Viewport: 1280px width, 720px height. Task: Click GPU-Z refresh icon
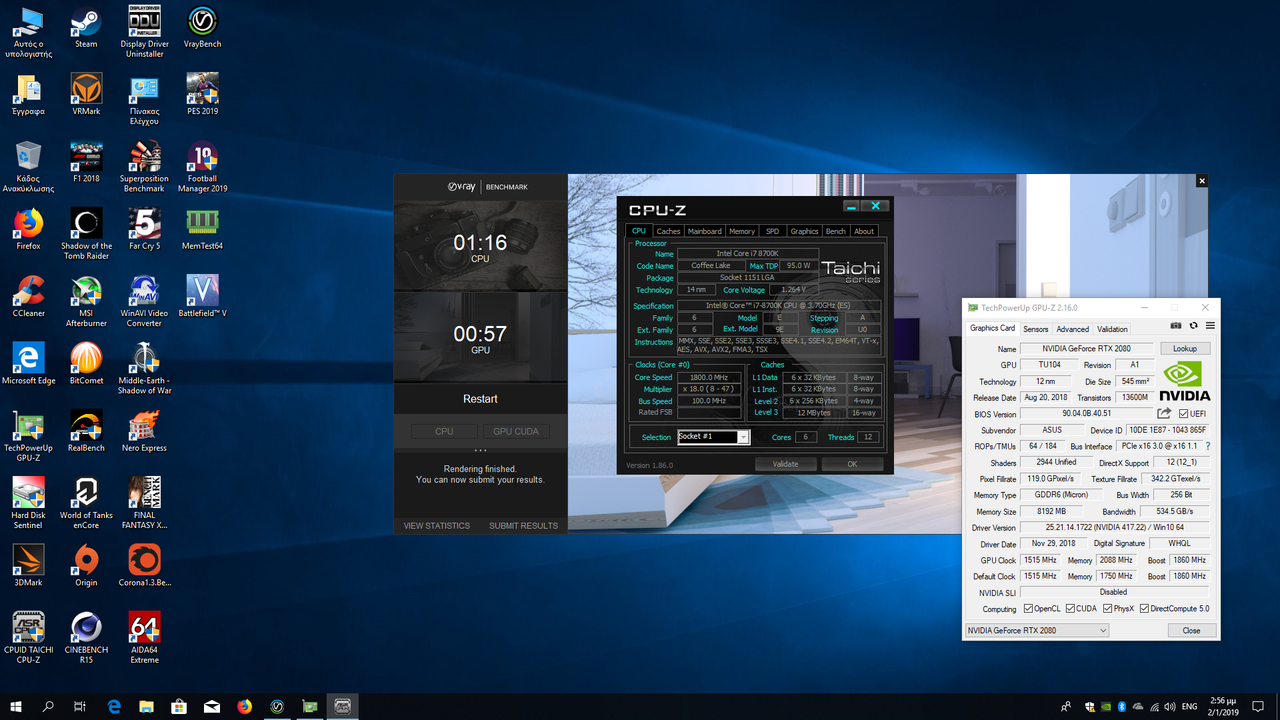1193,326
